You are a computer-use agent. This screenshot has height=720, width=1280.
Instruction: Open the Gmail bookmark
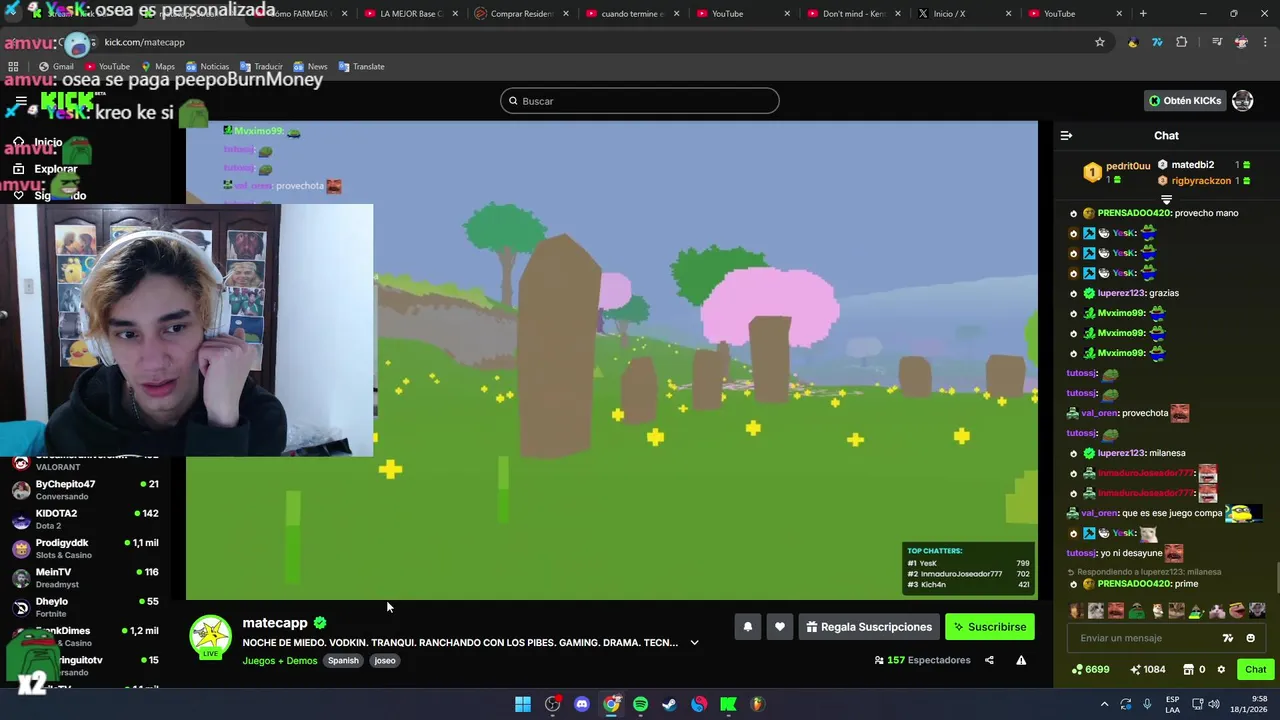(x=56, y=66)
